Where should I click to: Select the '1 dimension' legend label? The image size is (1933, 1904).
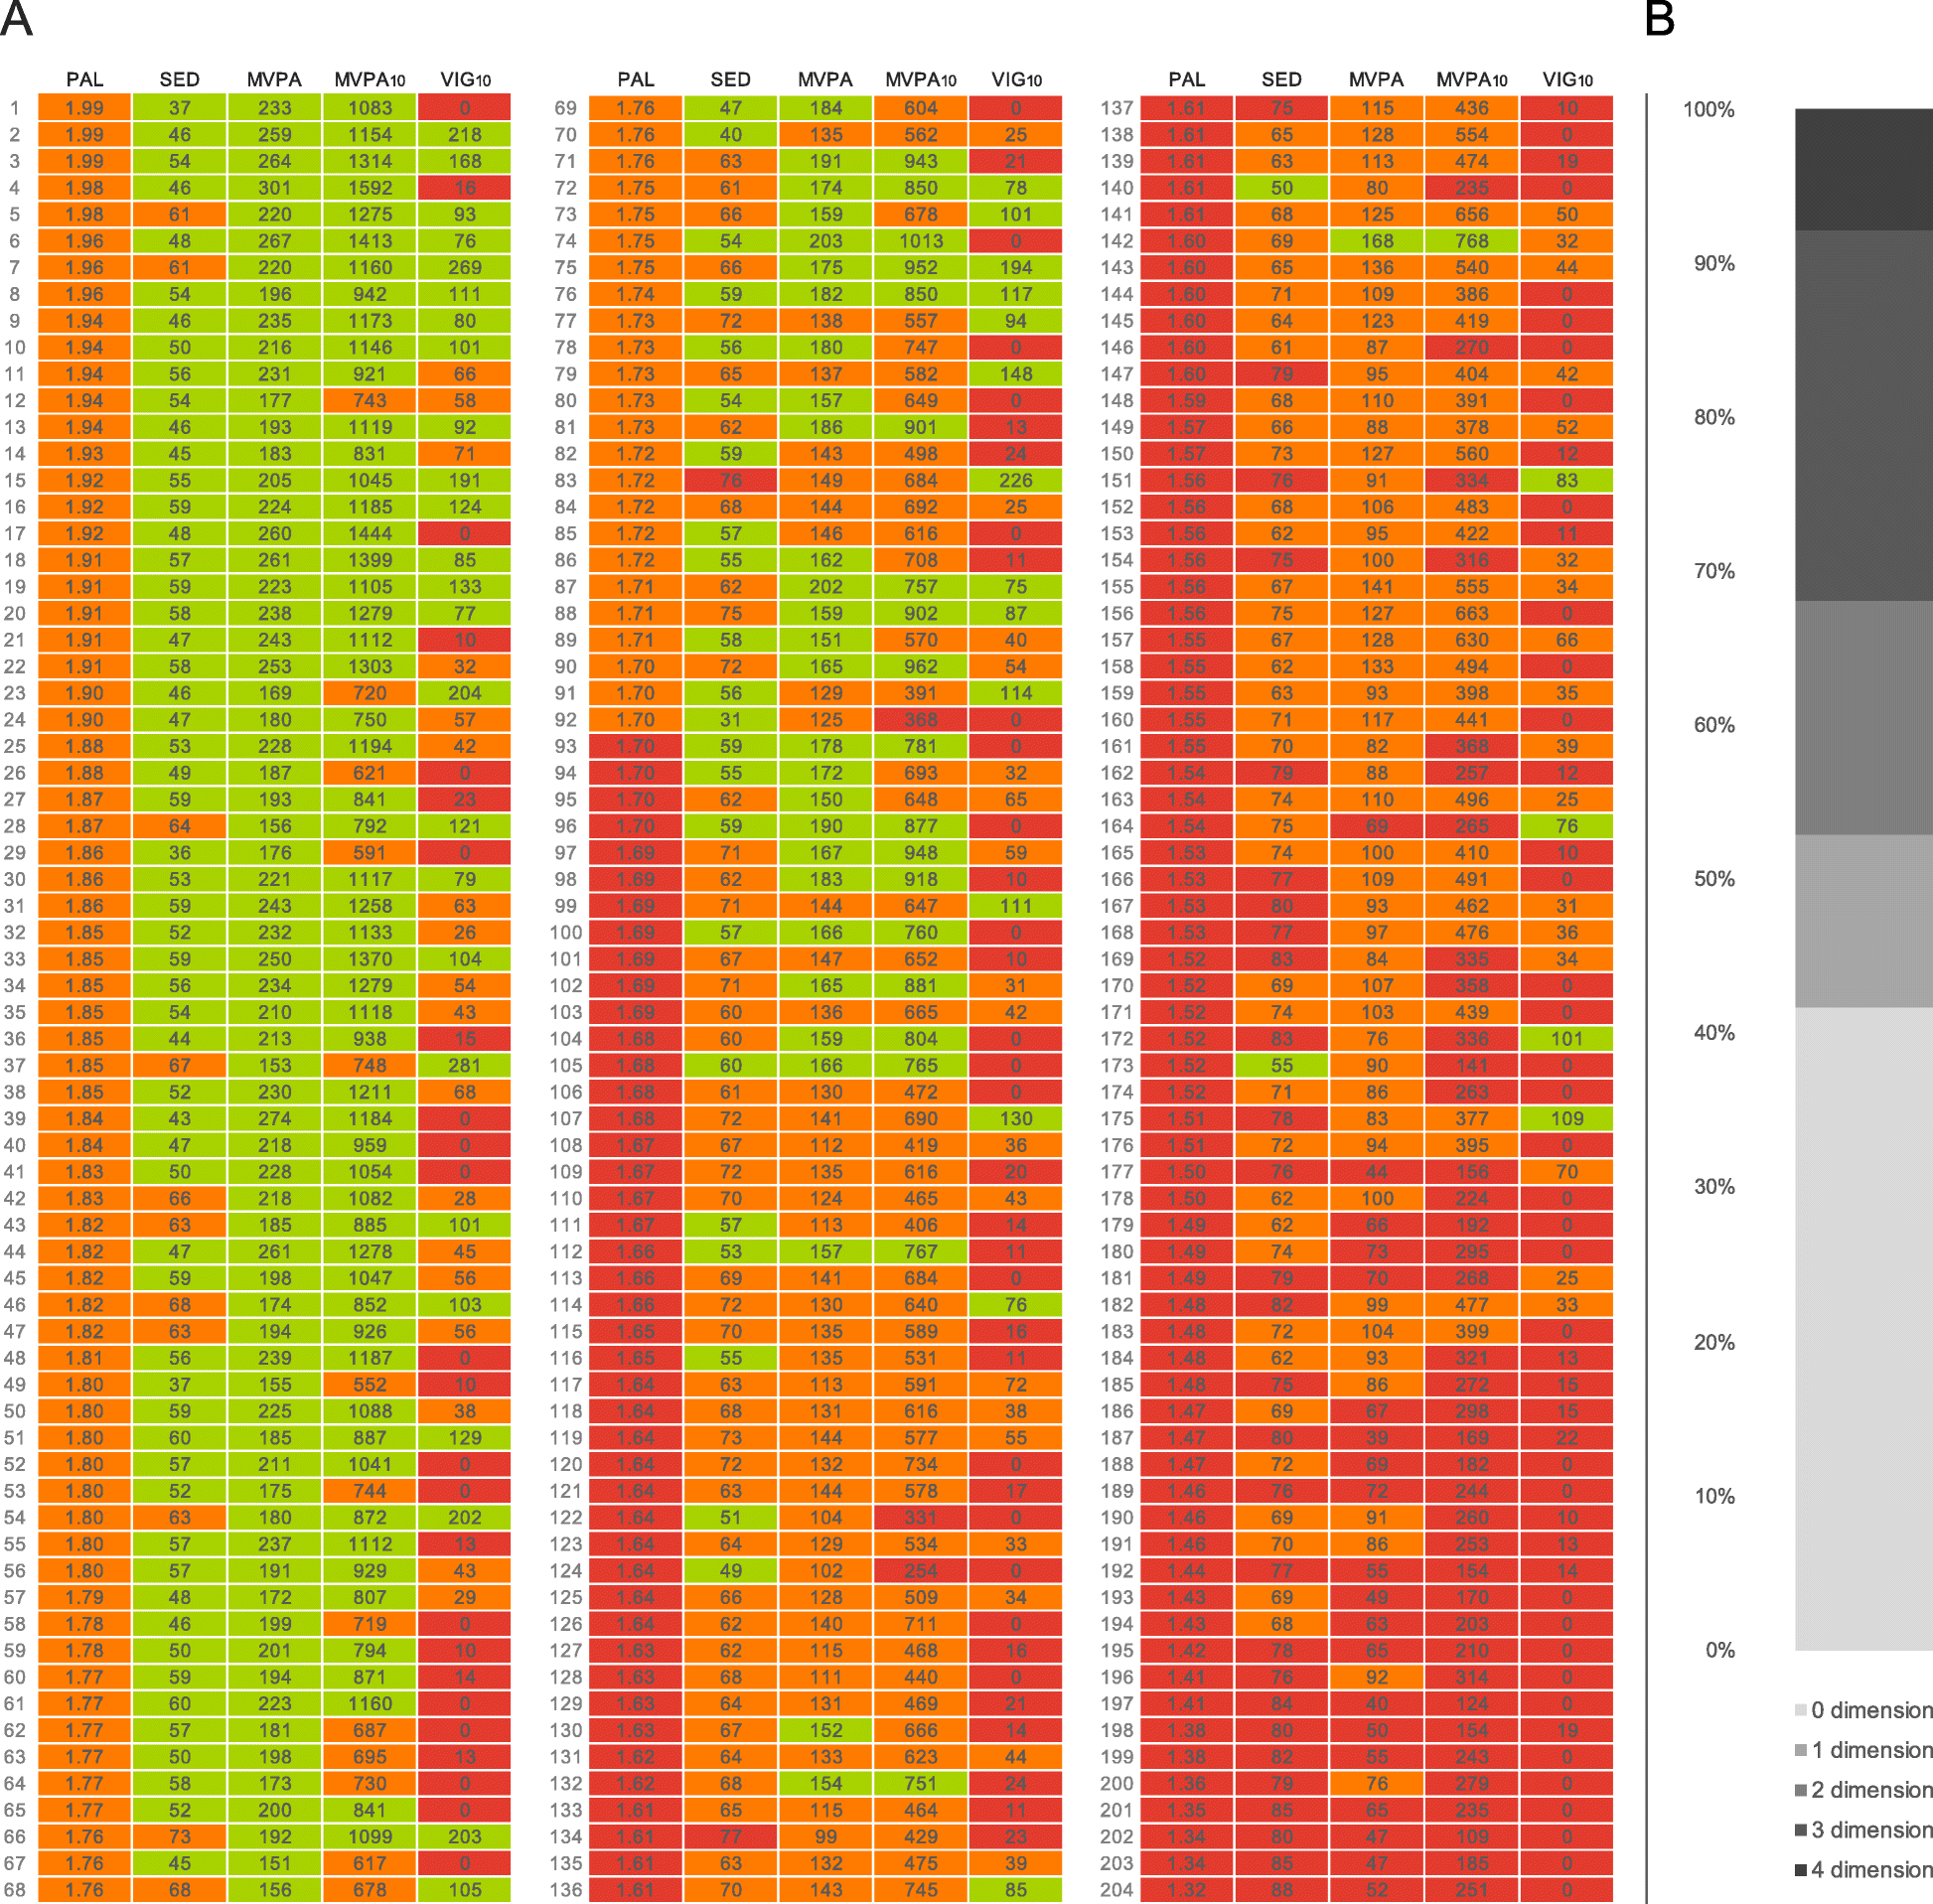tap(1872, 1750)
